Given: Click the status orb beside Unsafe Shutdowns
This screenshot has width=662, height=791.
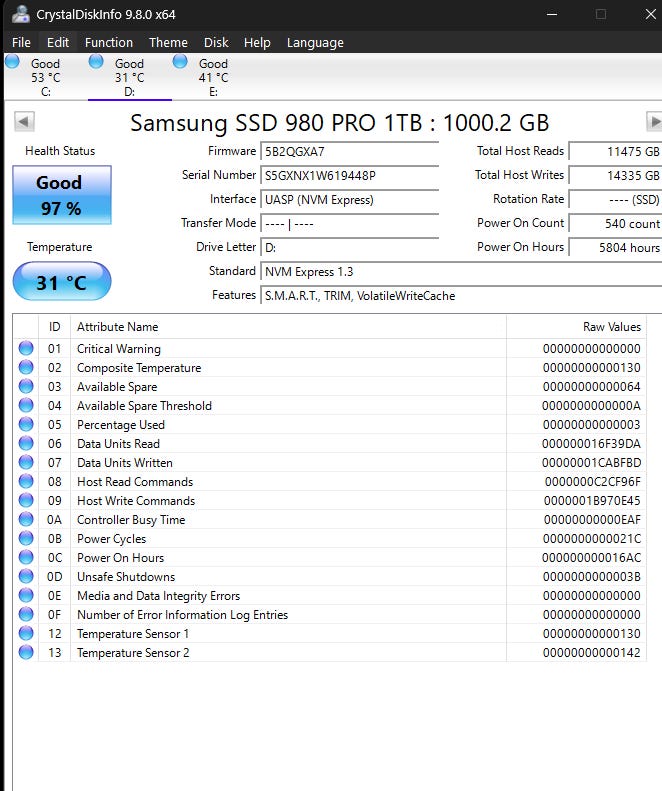Looking at the screenshot, I should tap(26, 576).
